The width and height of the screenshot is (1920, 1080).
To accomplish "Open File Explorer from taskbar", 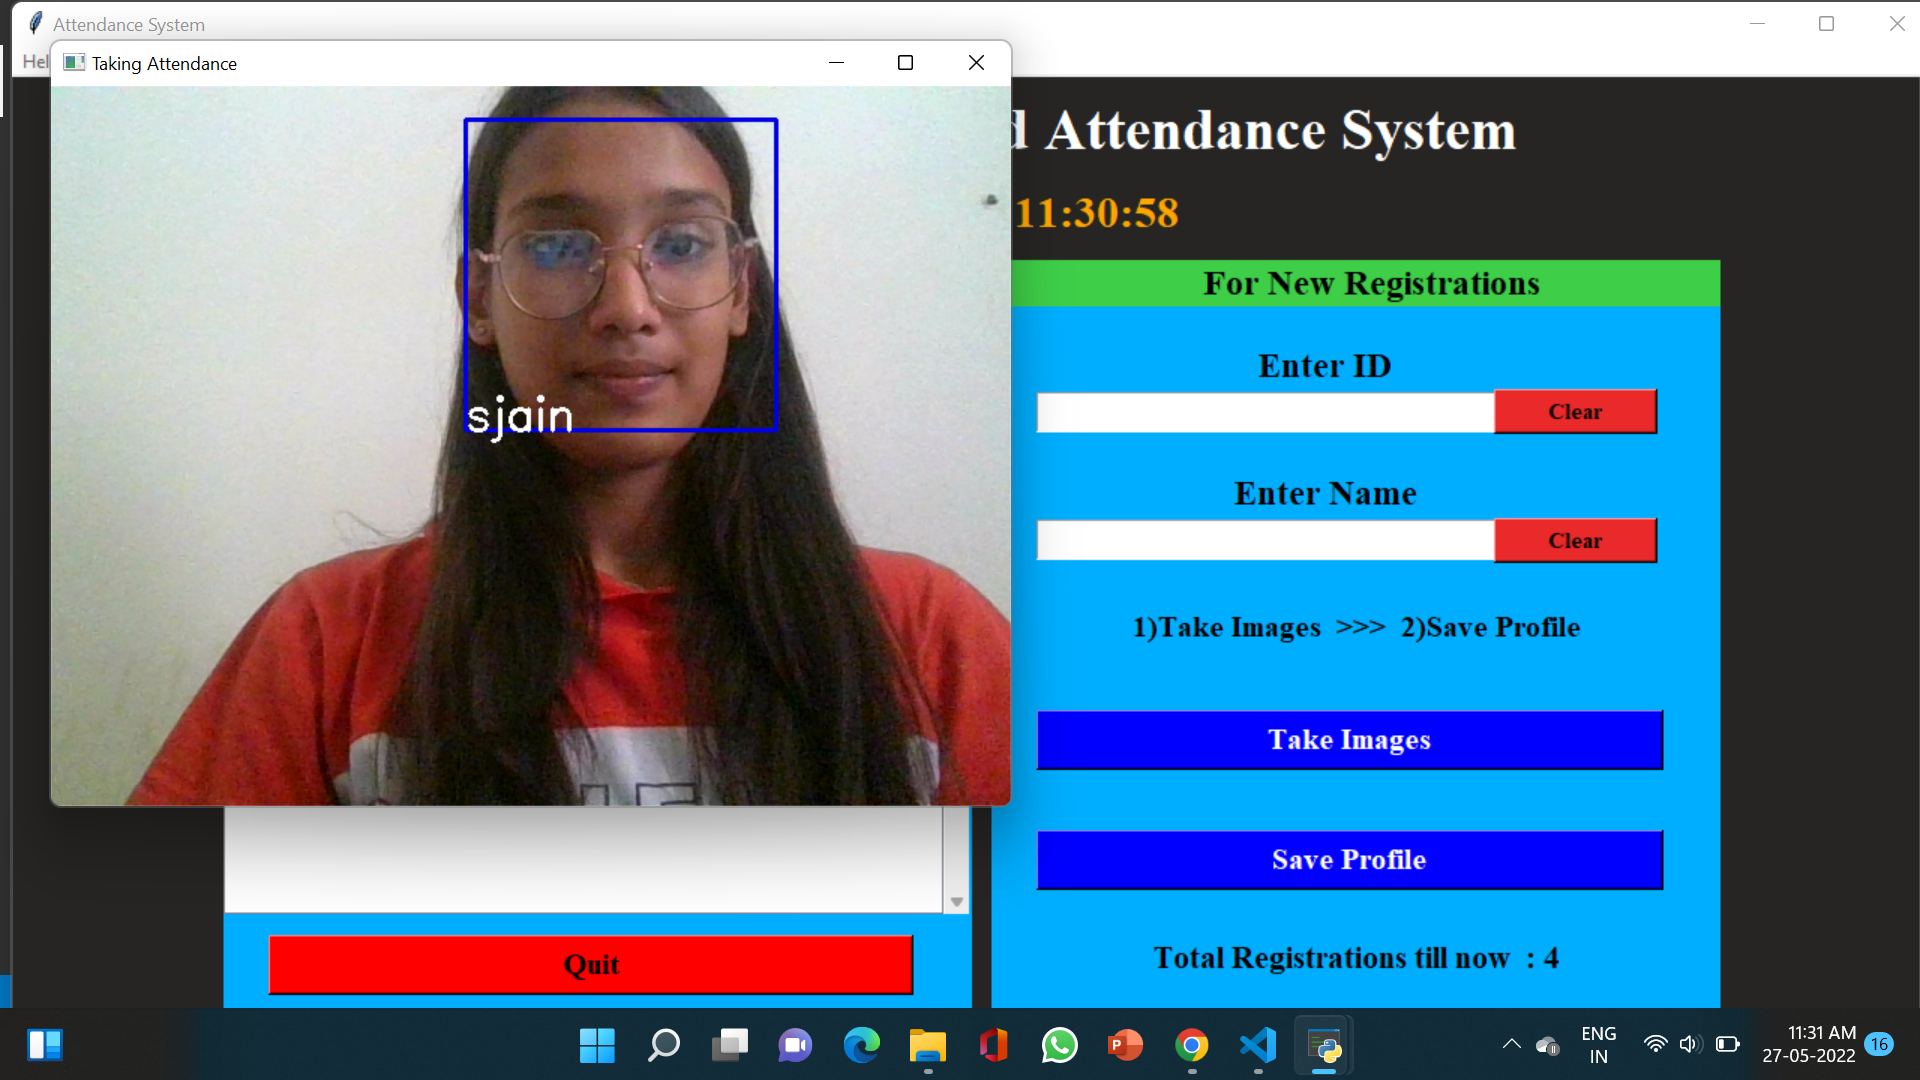I will pyautogui.click(x=927, y=1046).
